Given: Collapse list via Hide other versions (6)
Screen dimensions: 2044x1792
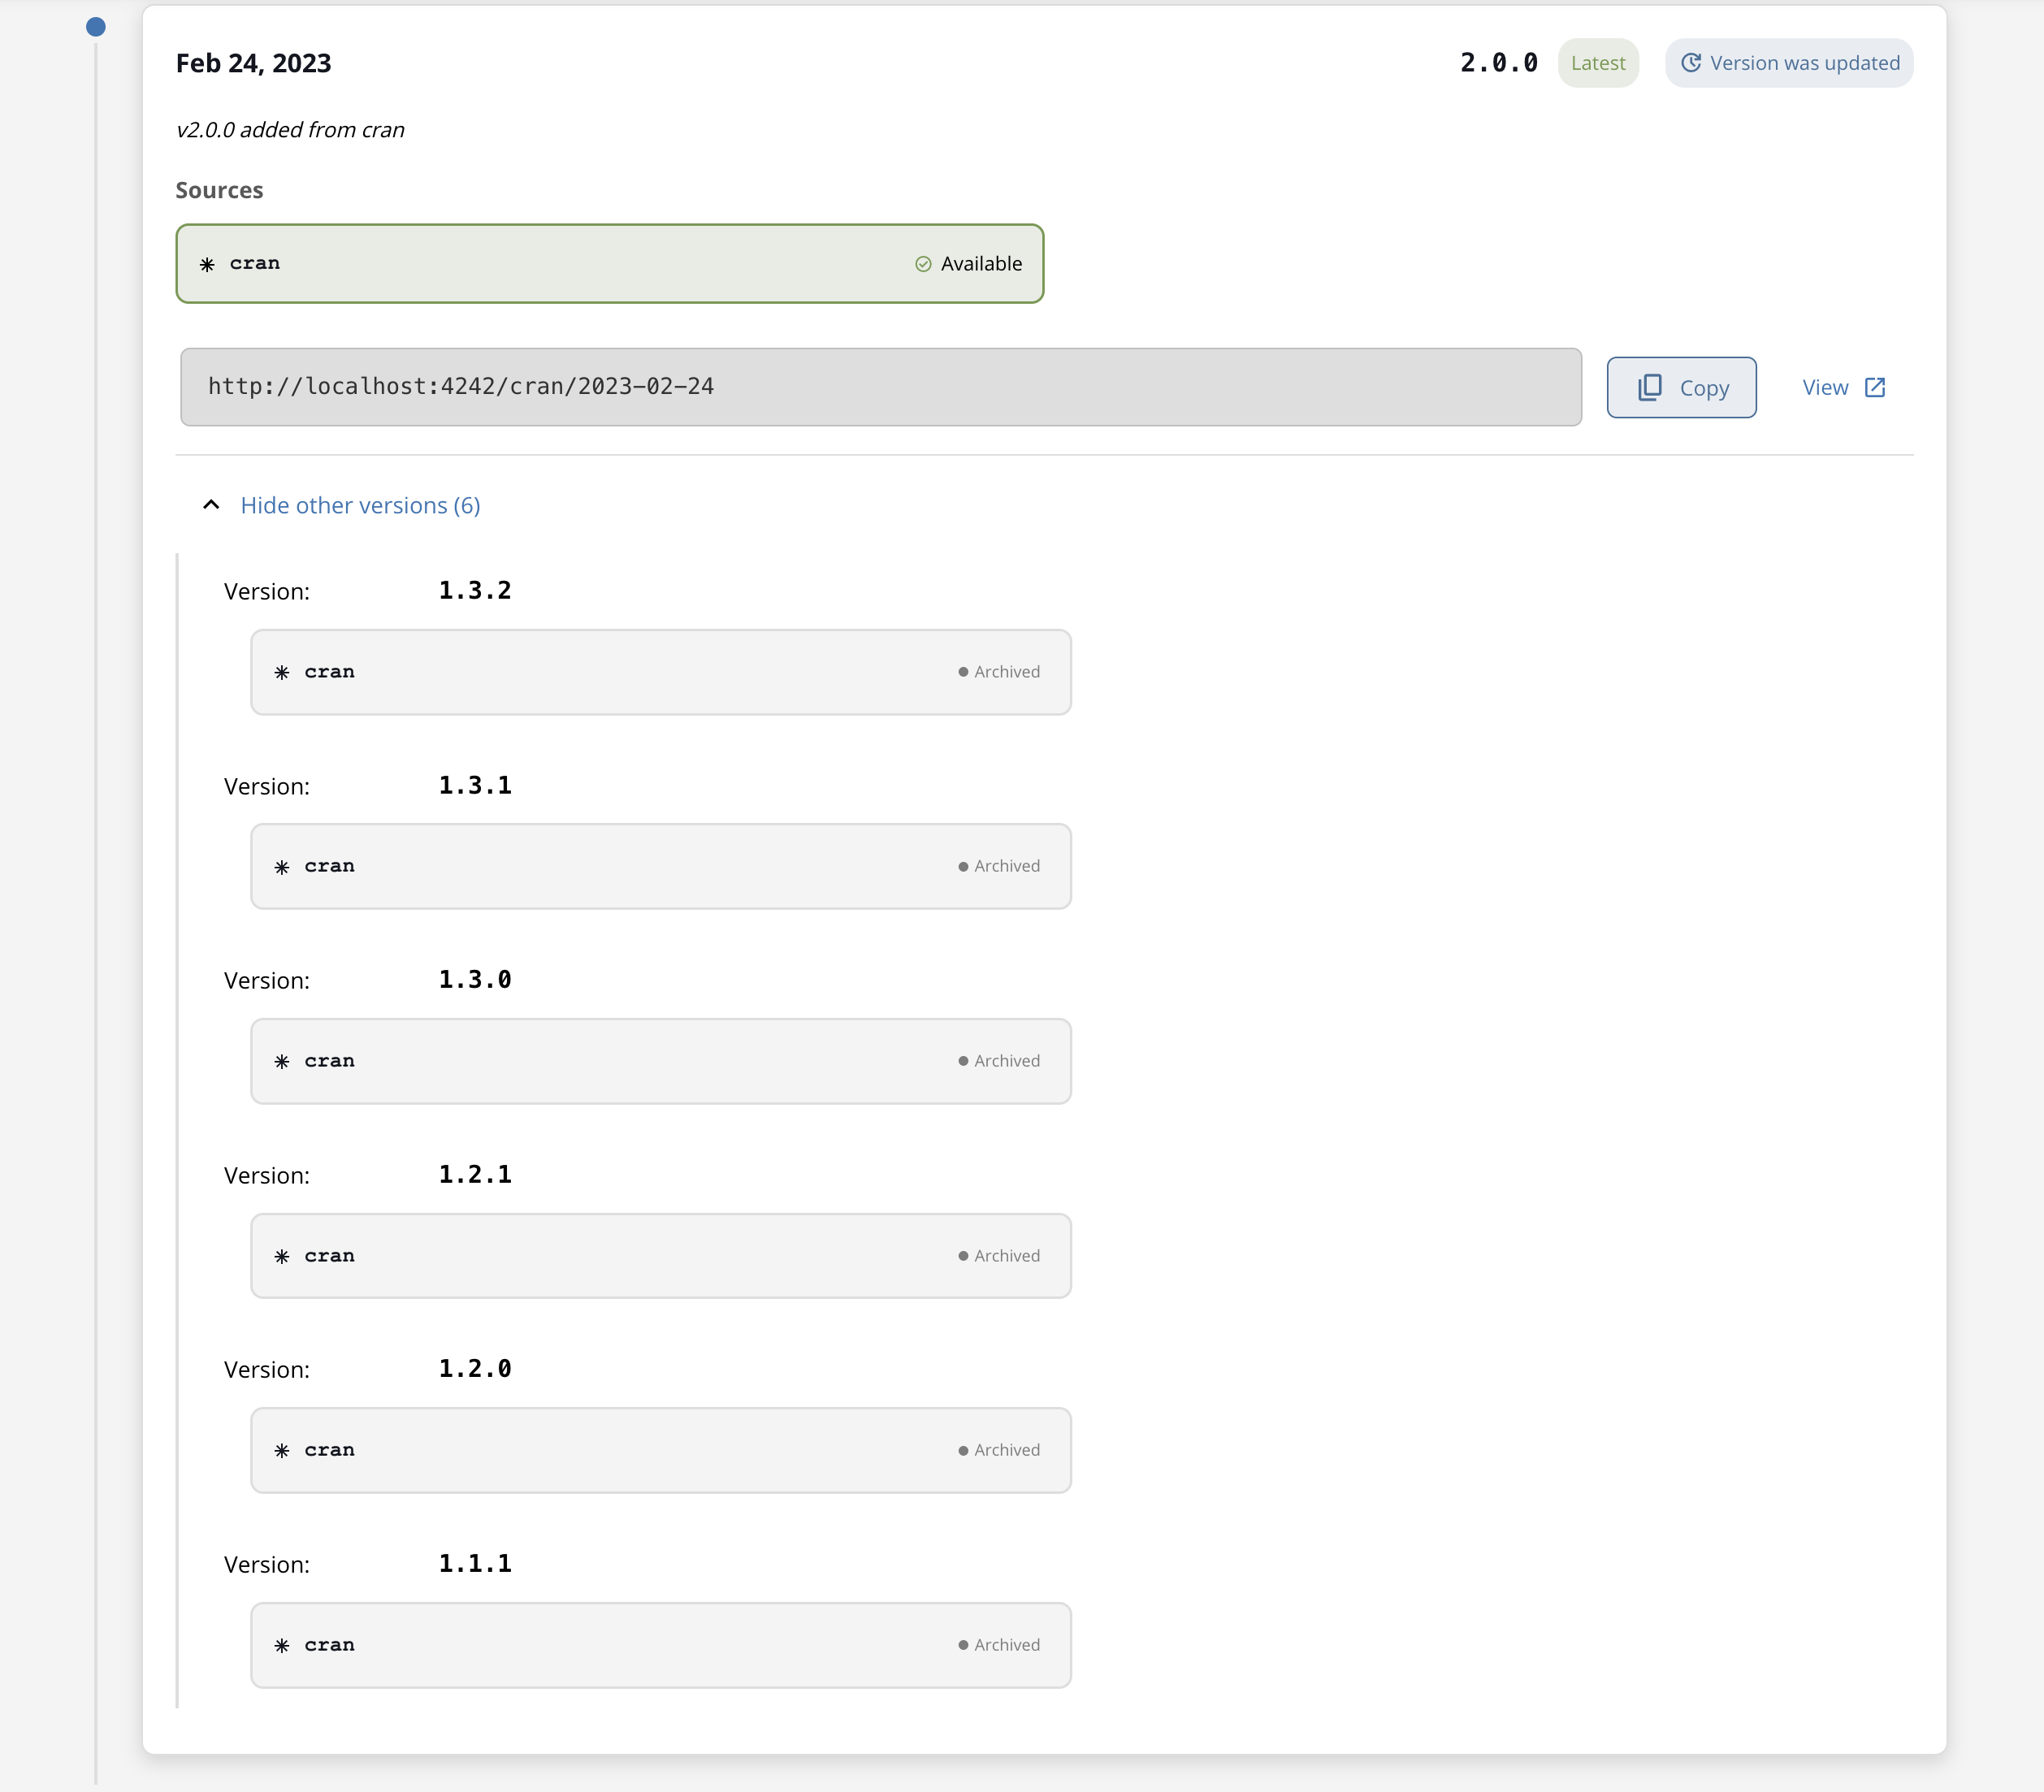Looking at the screenshot, I should point(360,505).
